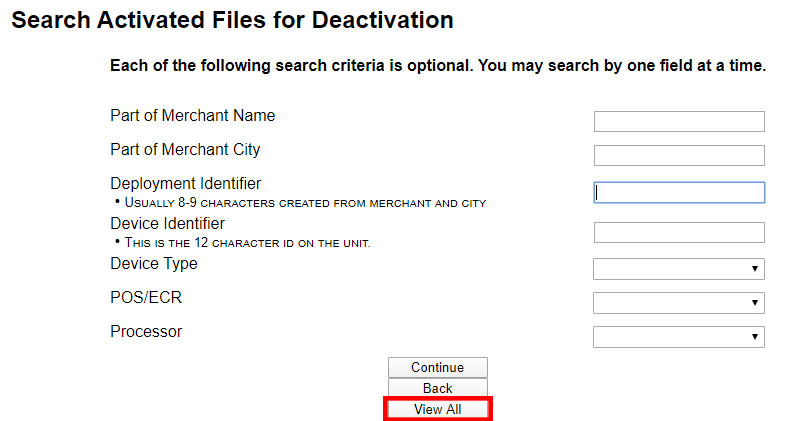804x421 pixels.
Task: Click into the Deployment Identifier text box
Action: (679, 192)
